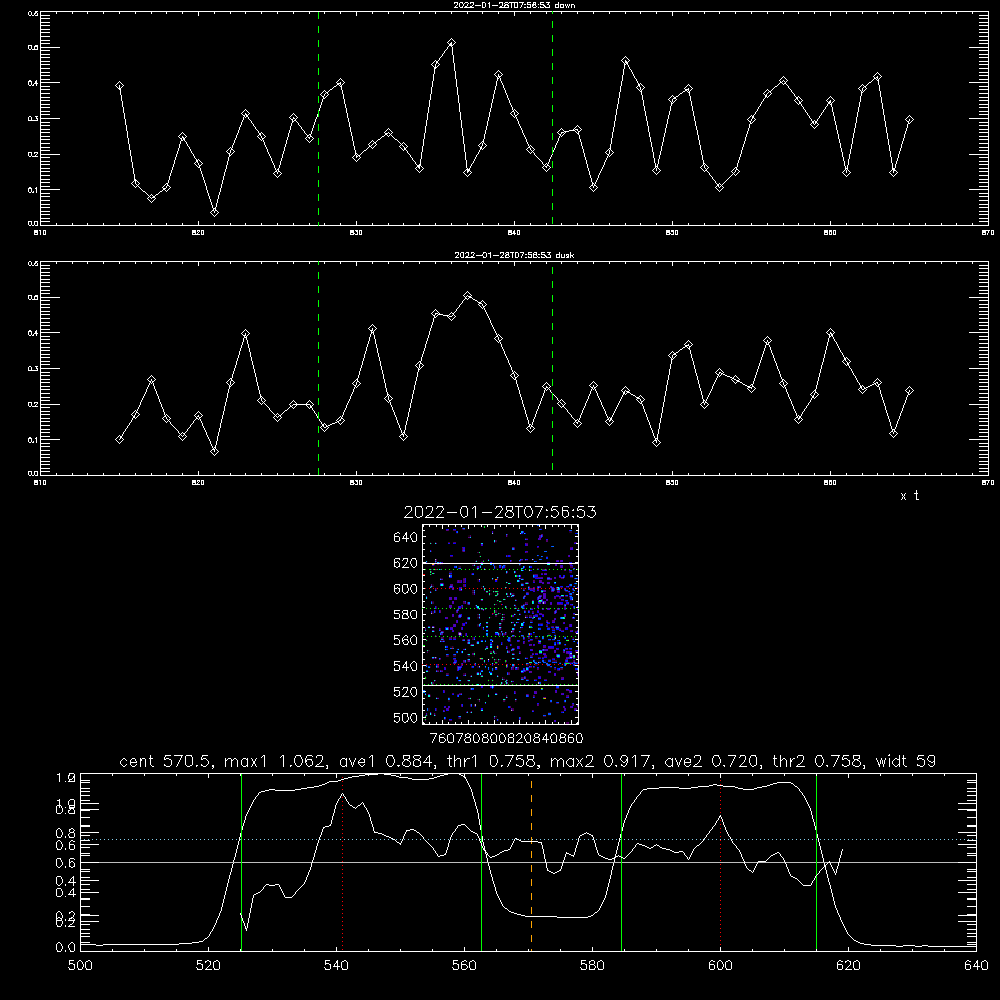The image size is (1000, 1000).
Task: Click the right green dashed line in the dusk plot
Action: [552, 369]
